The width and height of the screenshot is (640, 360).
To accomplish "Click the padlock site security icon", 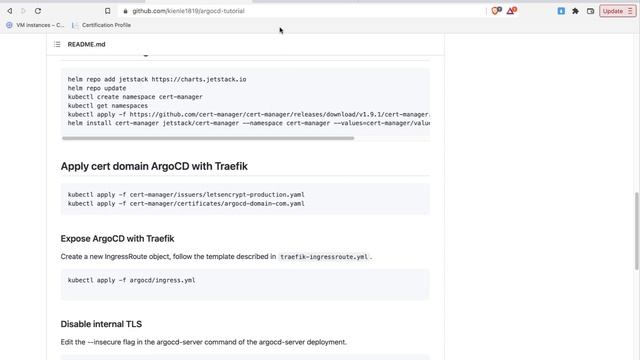I will click(x=125, y=11).
